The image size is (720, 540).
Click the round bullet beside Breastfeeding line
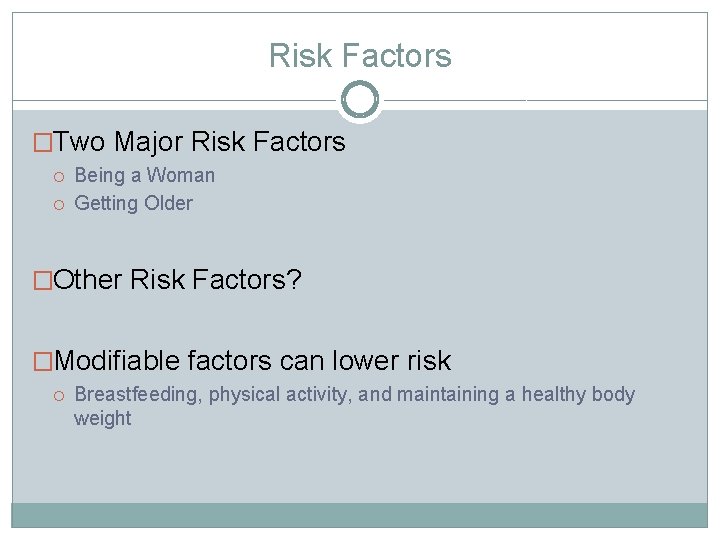click(x=60, y=395)
